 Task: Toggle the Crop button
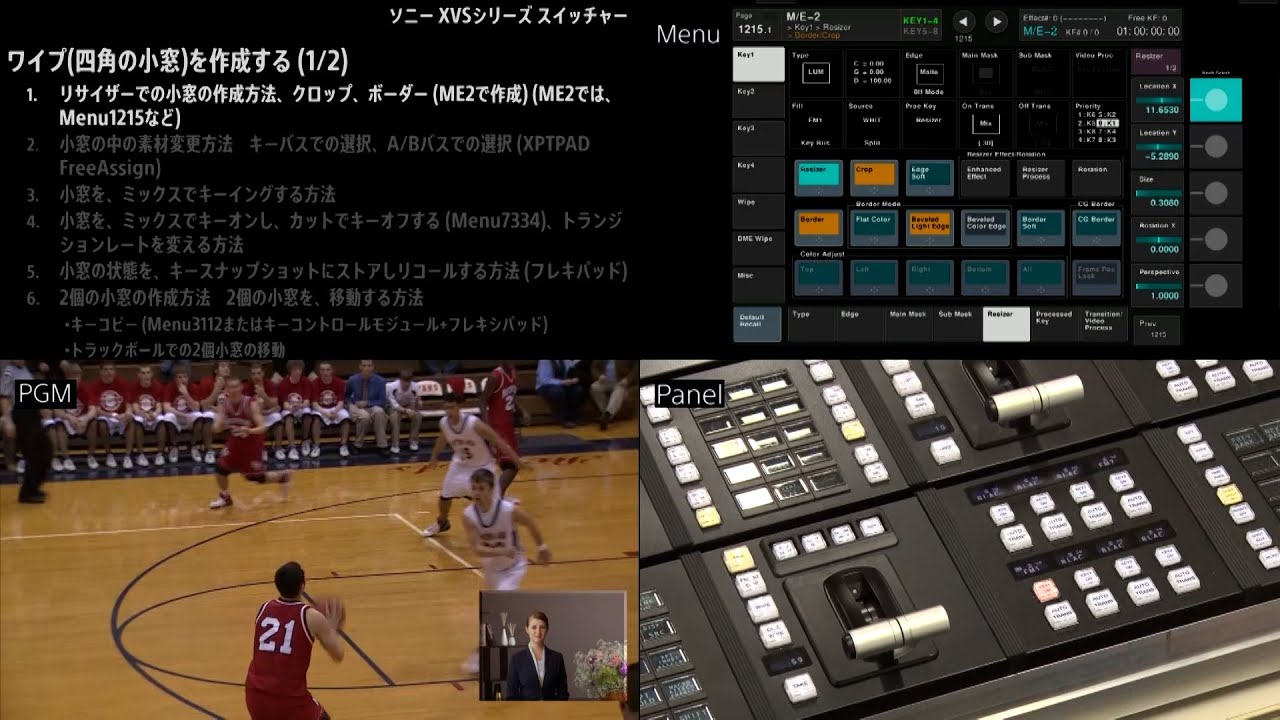click(x=875, y=178)
